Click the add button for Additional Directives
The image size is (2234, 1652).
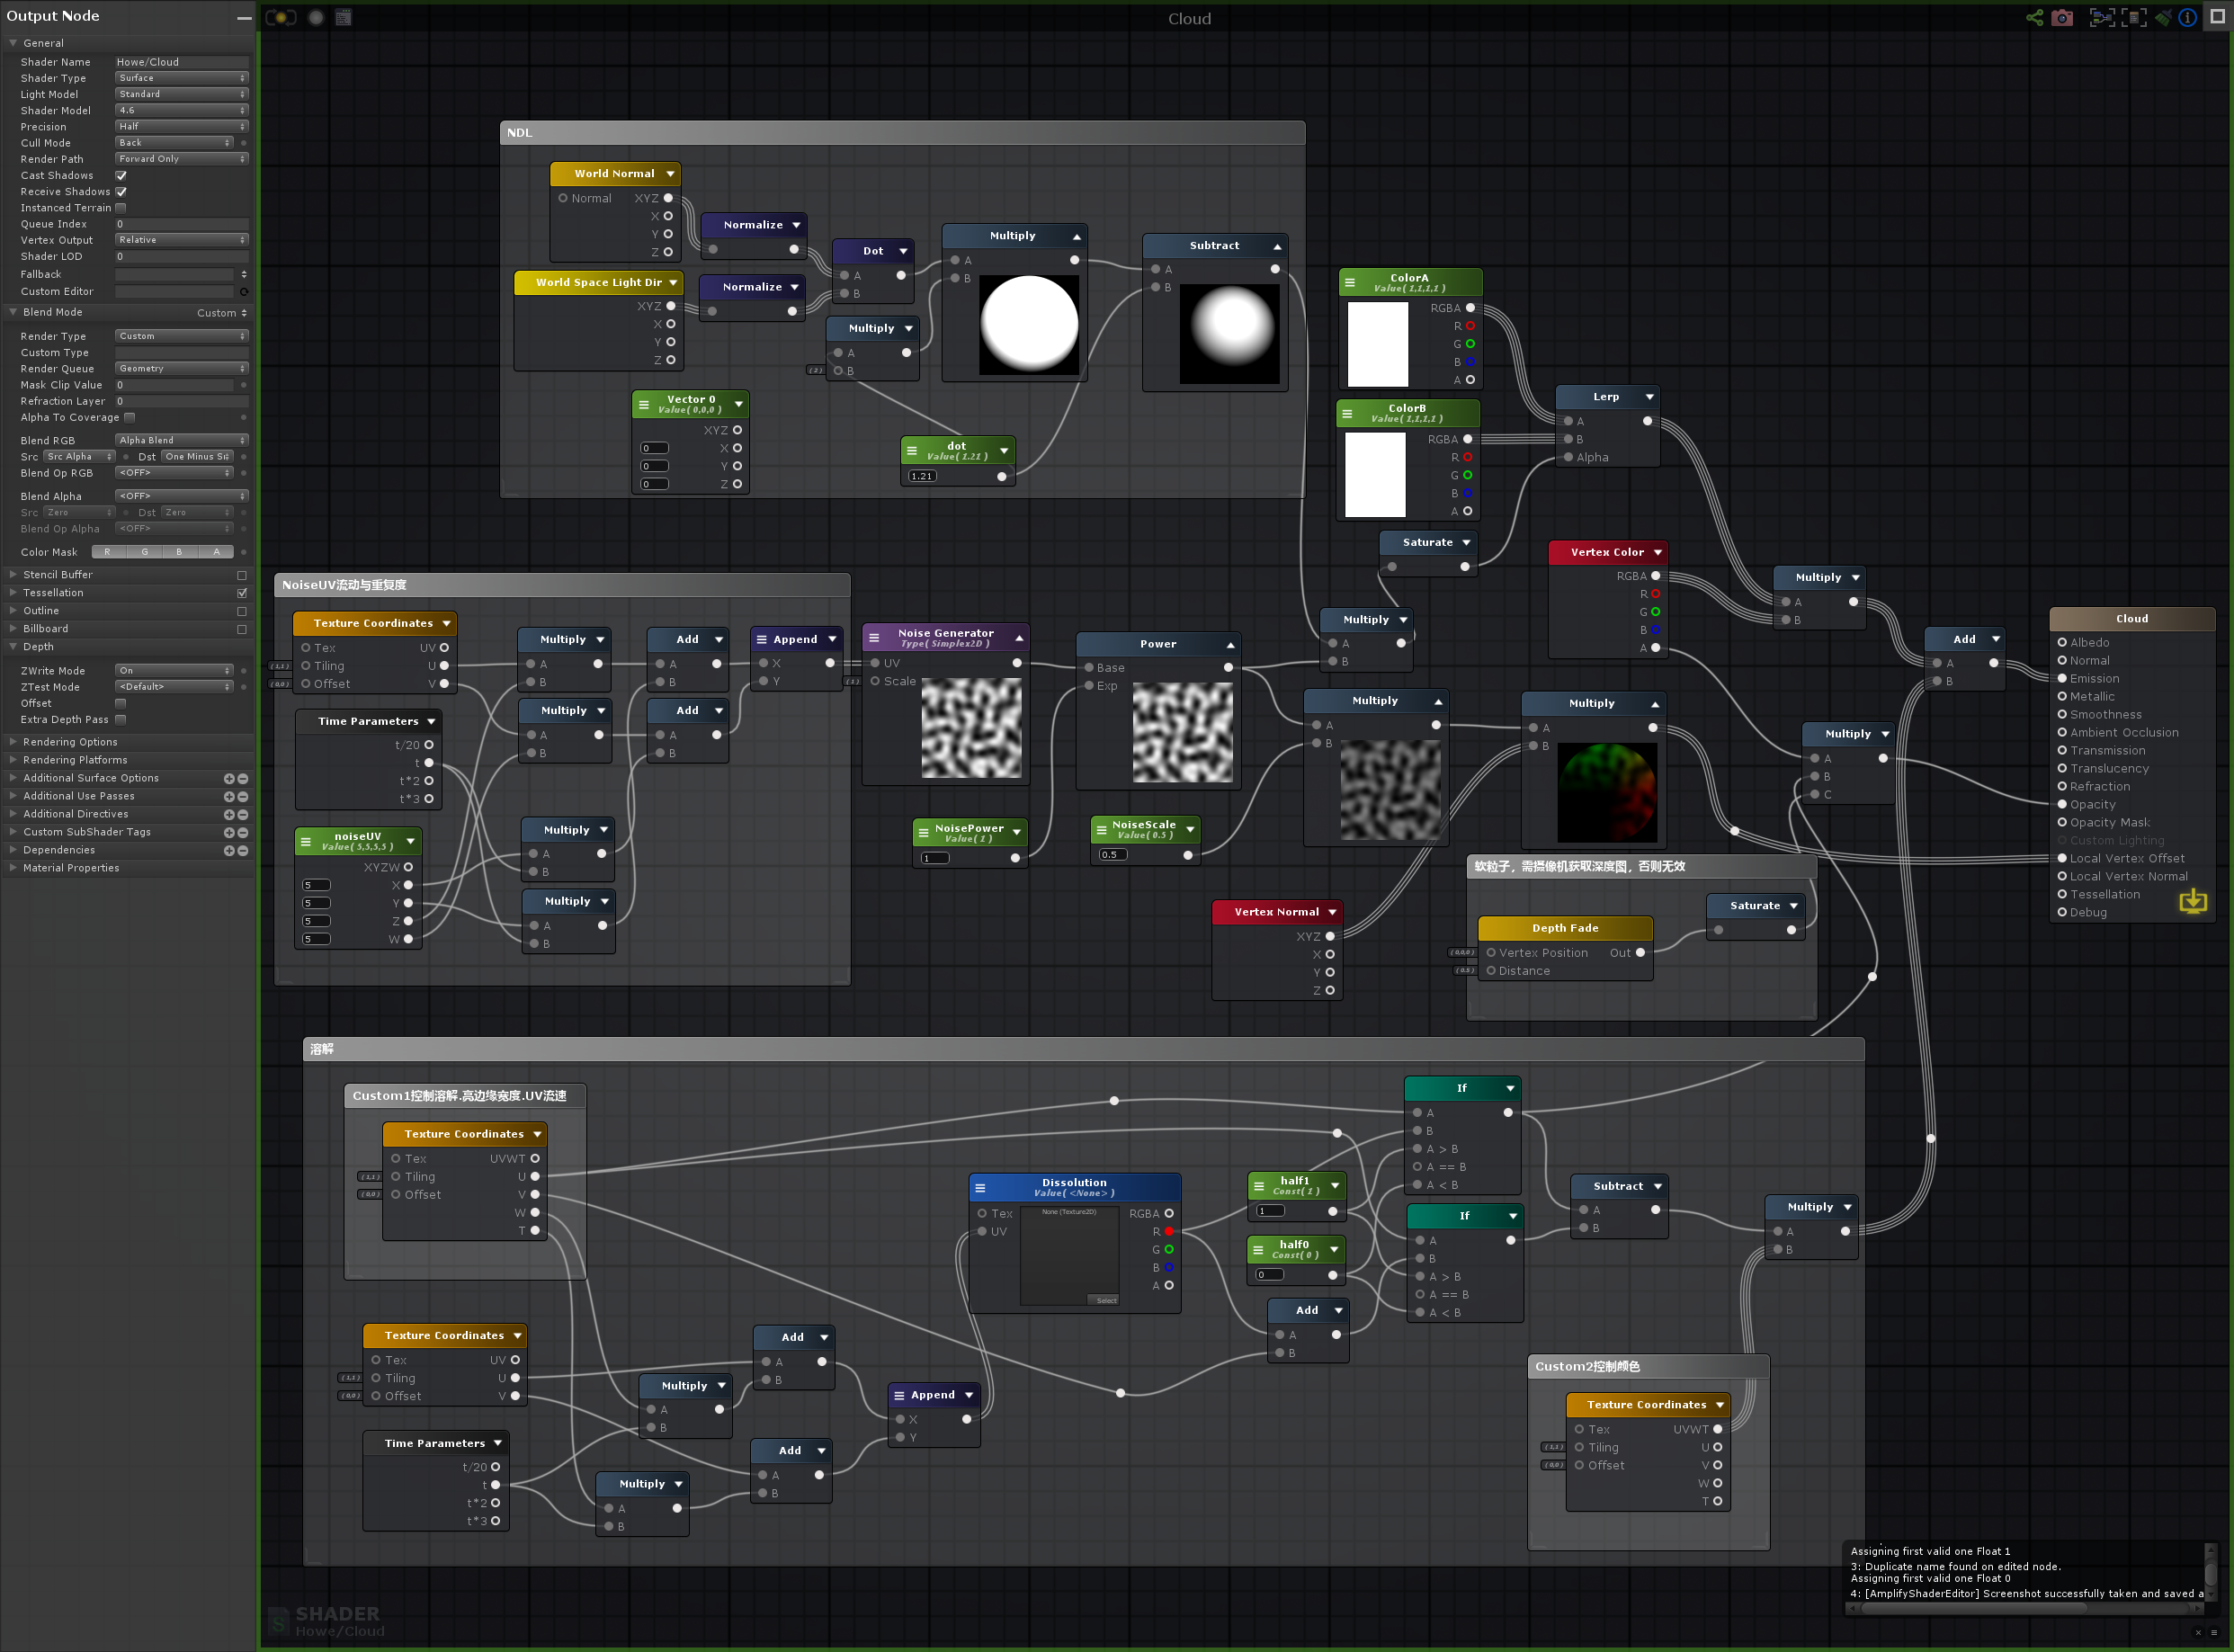(x=228, y=814)
